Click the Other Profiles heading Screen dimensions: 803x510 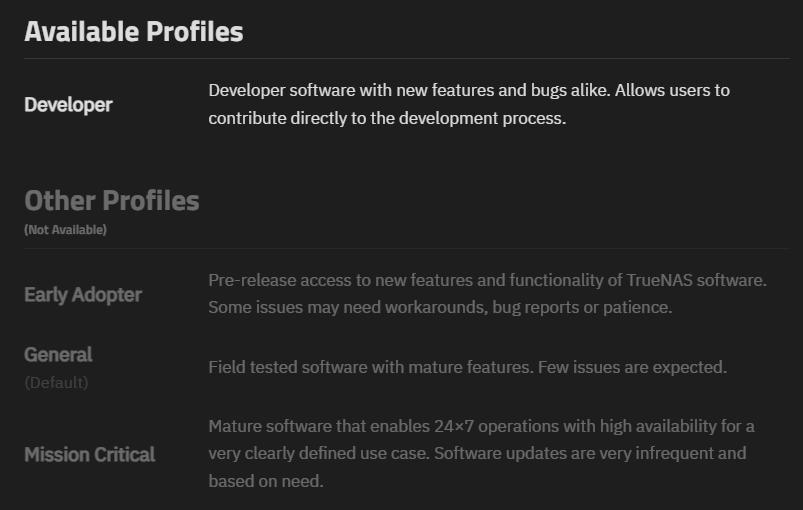(x=111, y=200)
